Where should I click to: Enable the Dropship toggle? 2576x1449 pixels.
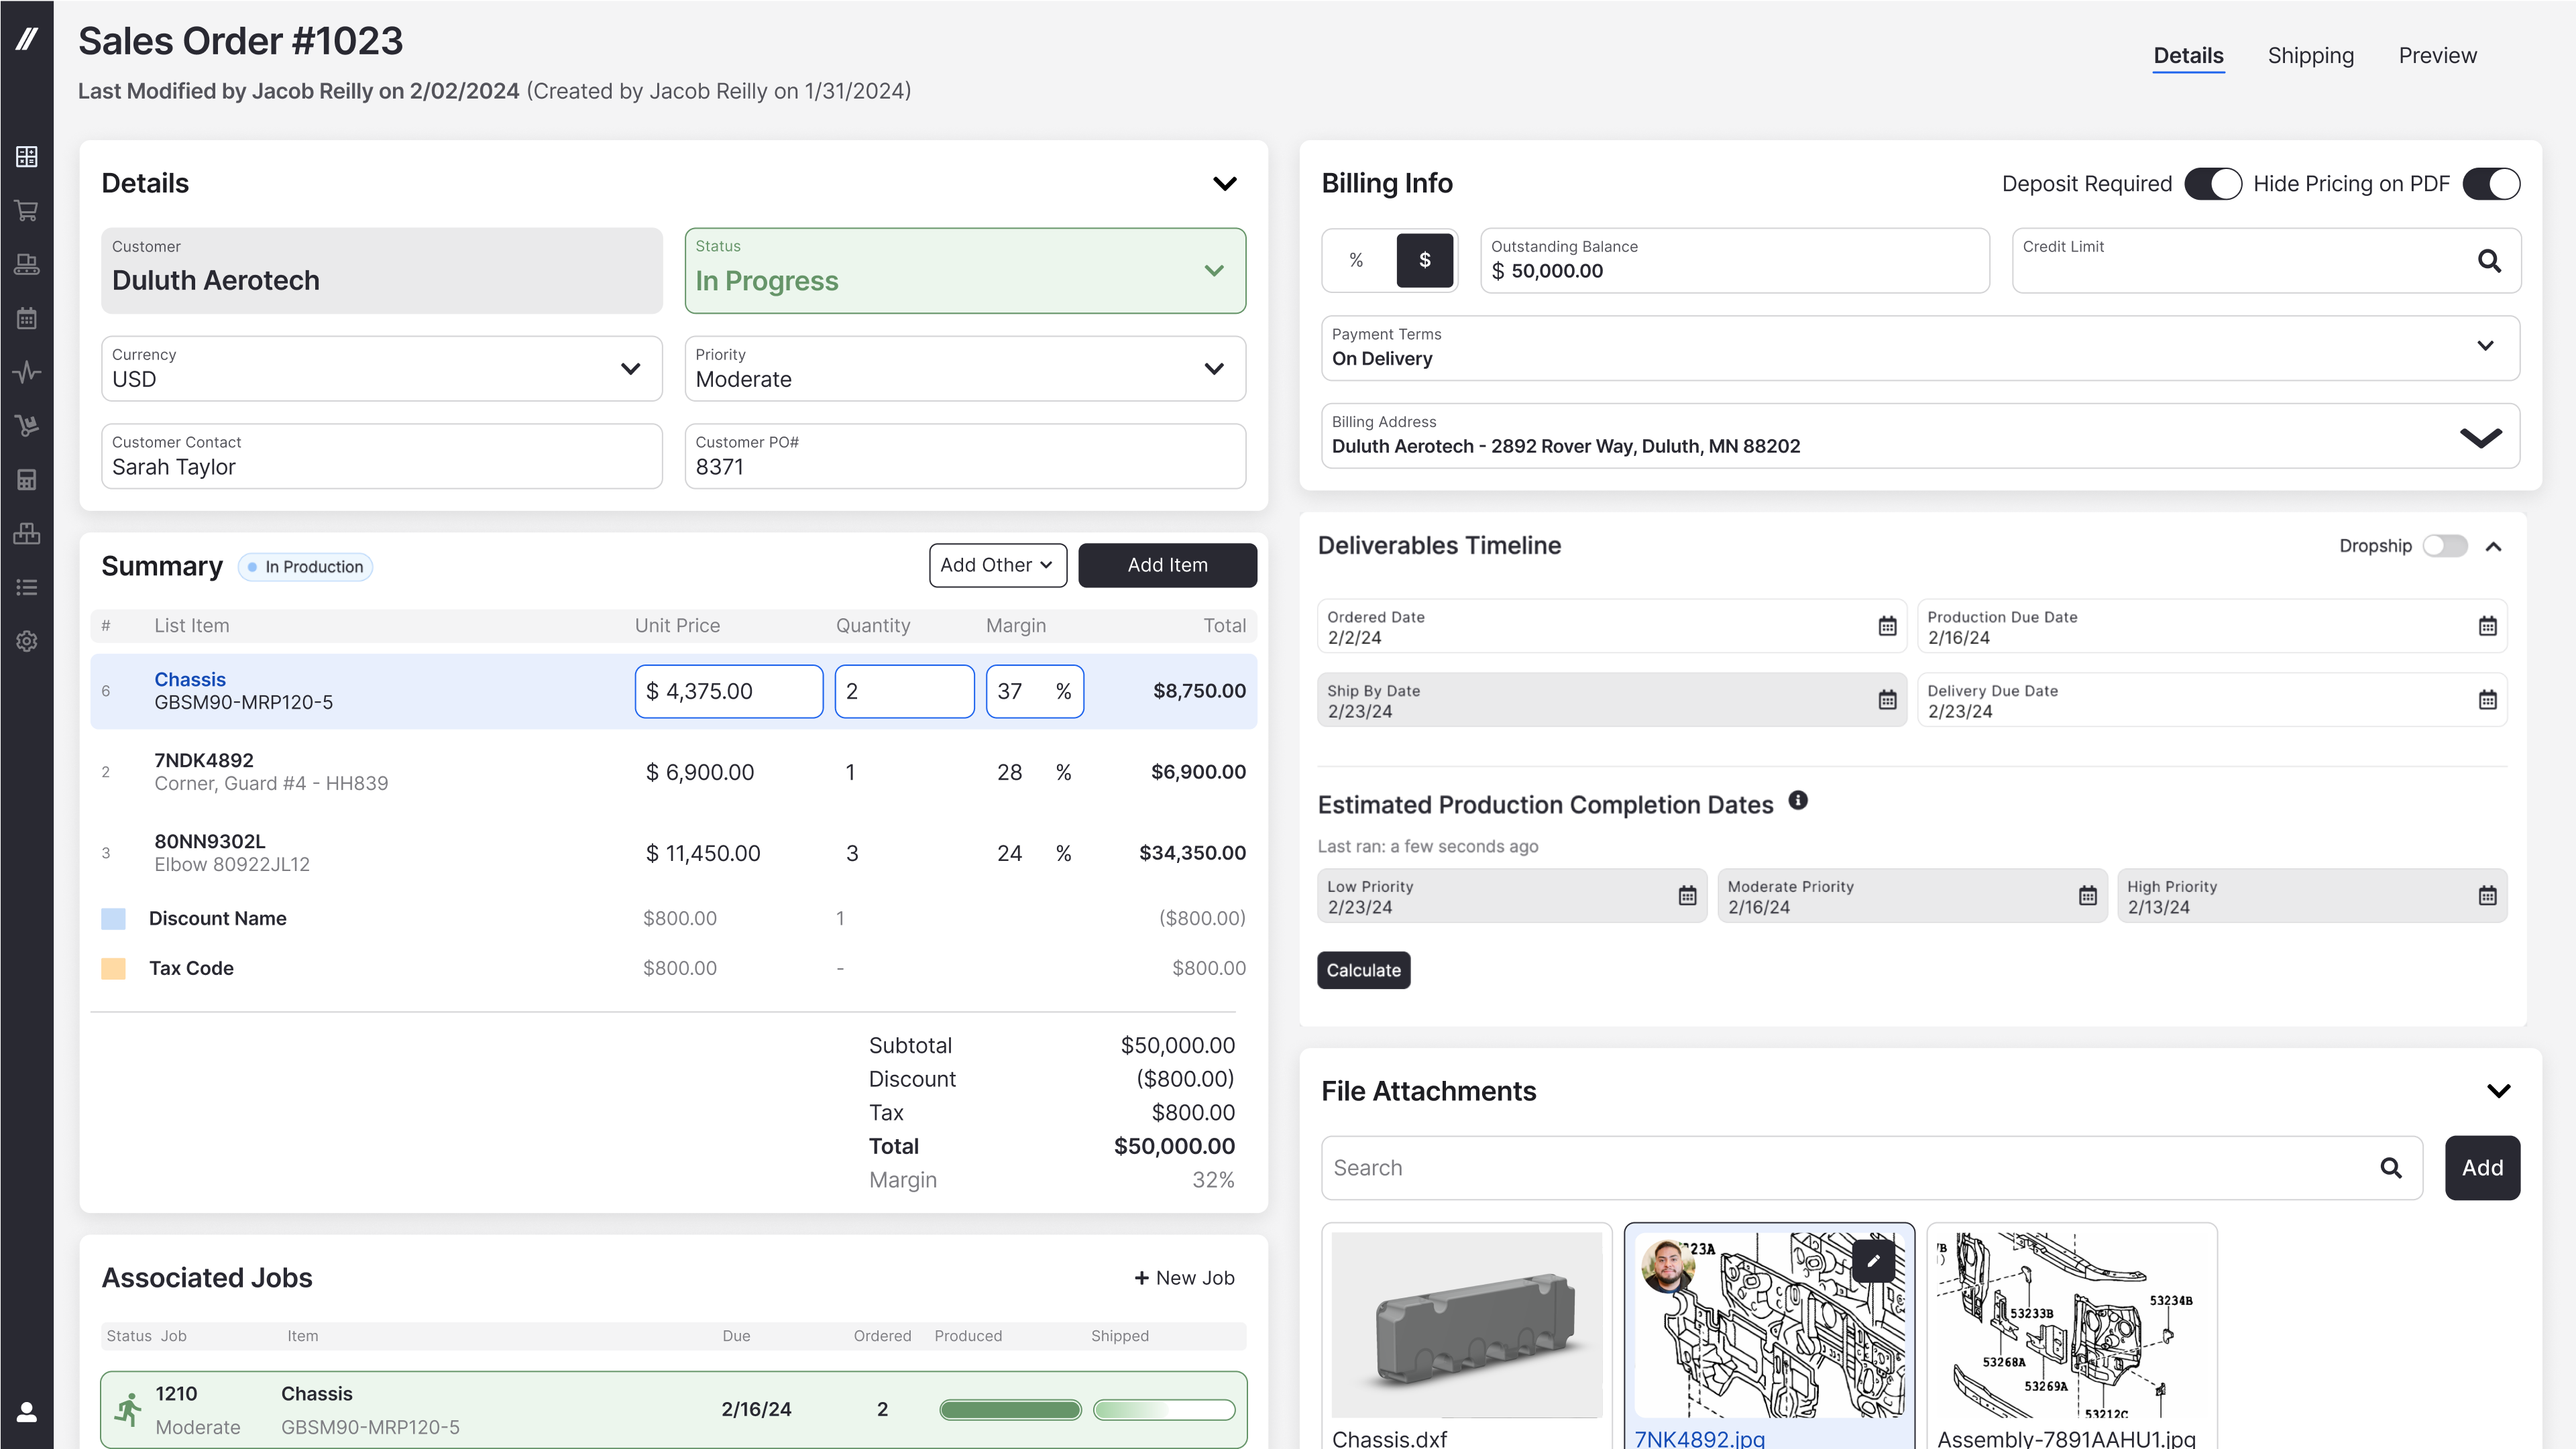point(2446,546)
